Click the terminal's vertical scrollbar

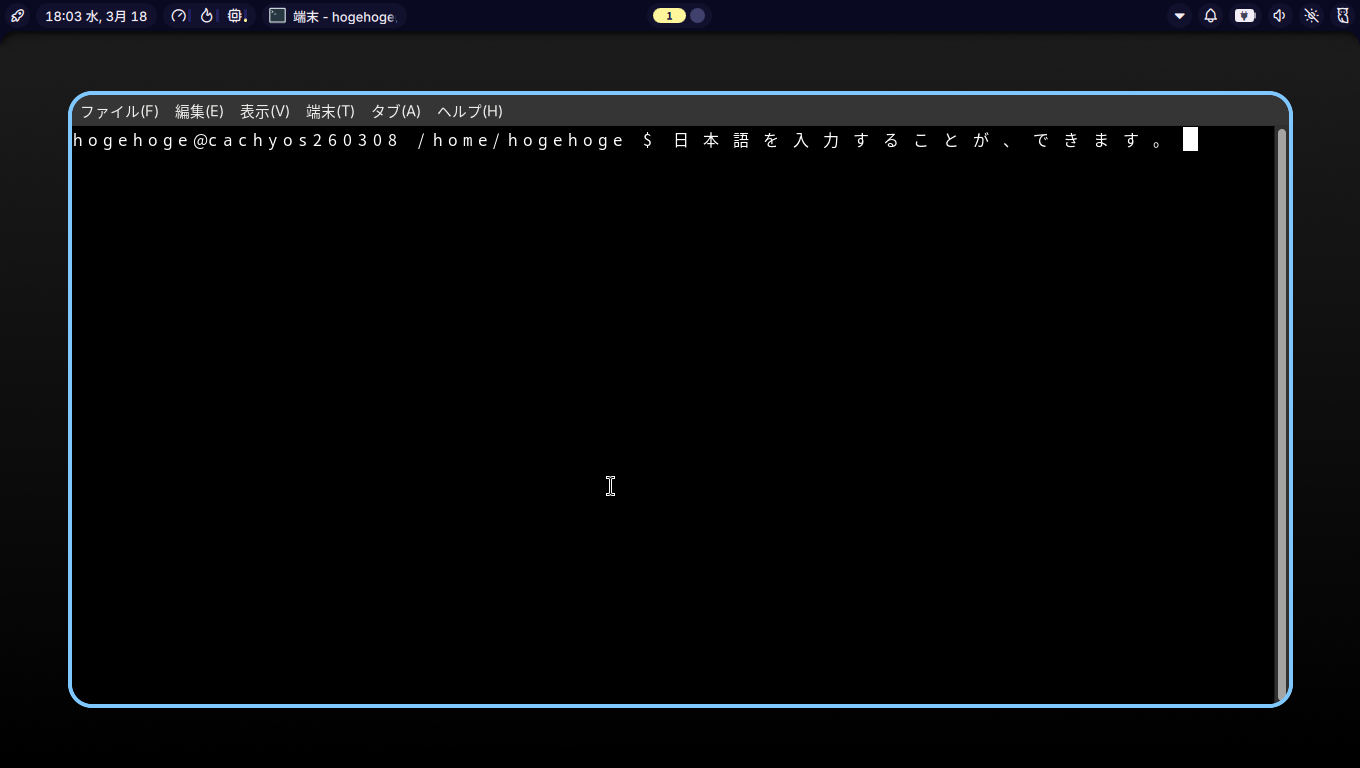pos(1281,414)
